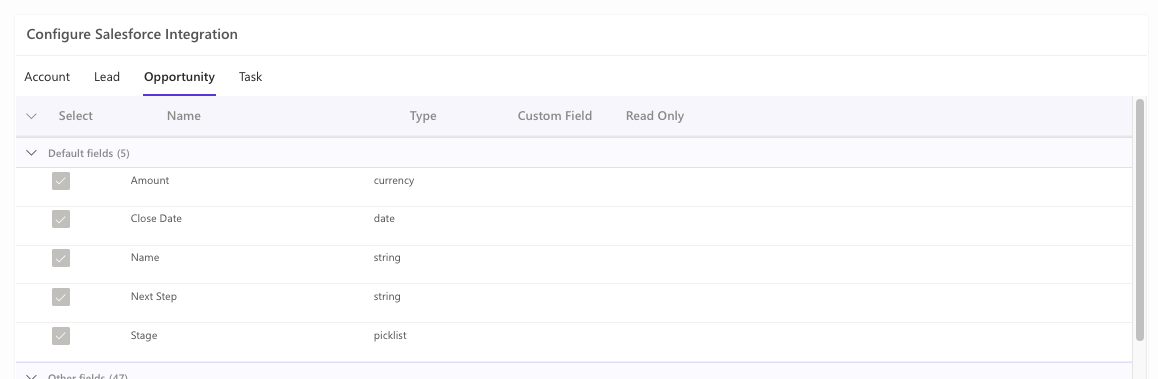Image resolution: width=1158 pixels, height=379 pixels.
Task: Toggle the Stage field checkbox
Action: [61, 336]
